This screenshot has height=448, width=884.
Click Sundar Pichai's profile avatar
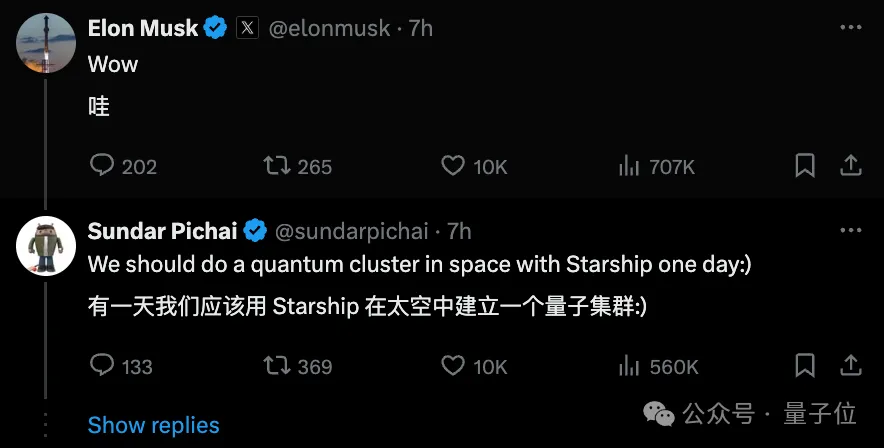pyautogui.click(x=46, y=246)
